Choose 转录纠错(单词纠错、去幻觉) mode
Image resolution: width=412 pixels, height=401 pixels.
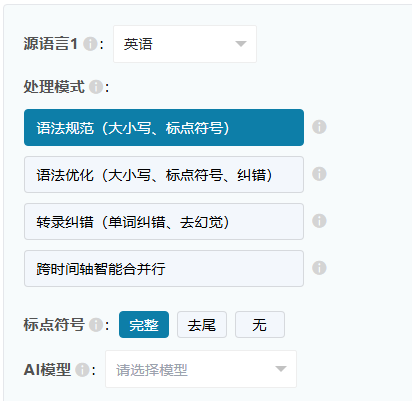[x=164, y=222]
